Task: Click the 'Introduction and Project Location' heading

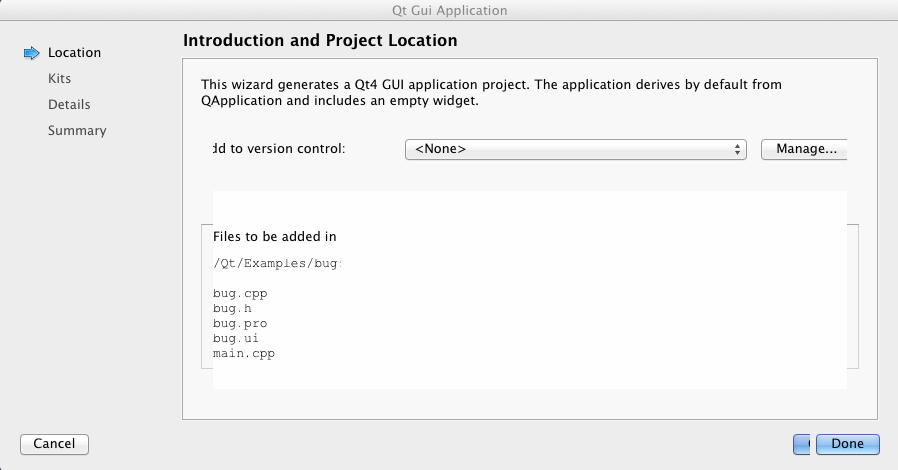Action: click(320, 41)
